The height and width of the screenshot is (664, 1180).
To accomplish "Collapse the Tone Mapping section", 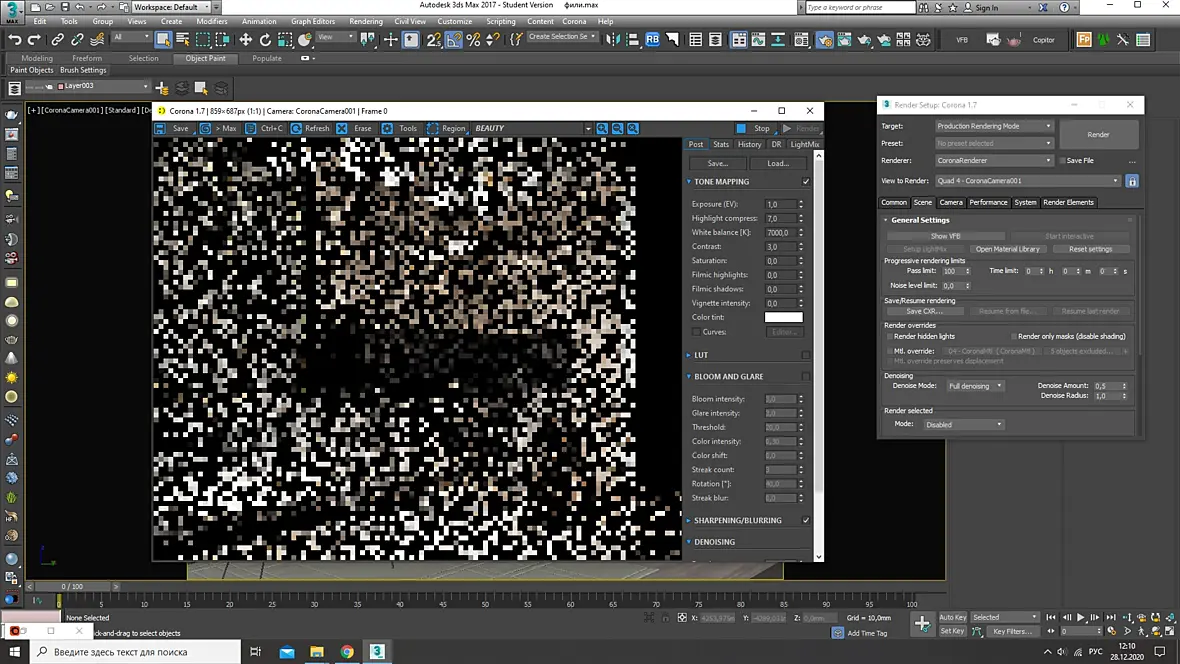I will coord(689,181).
